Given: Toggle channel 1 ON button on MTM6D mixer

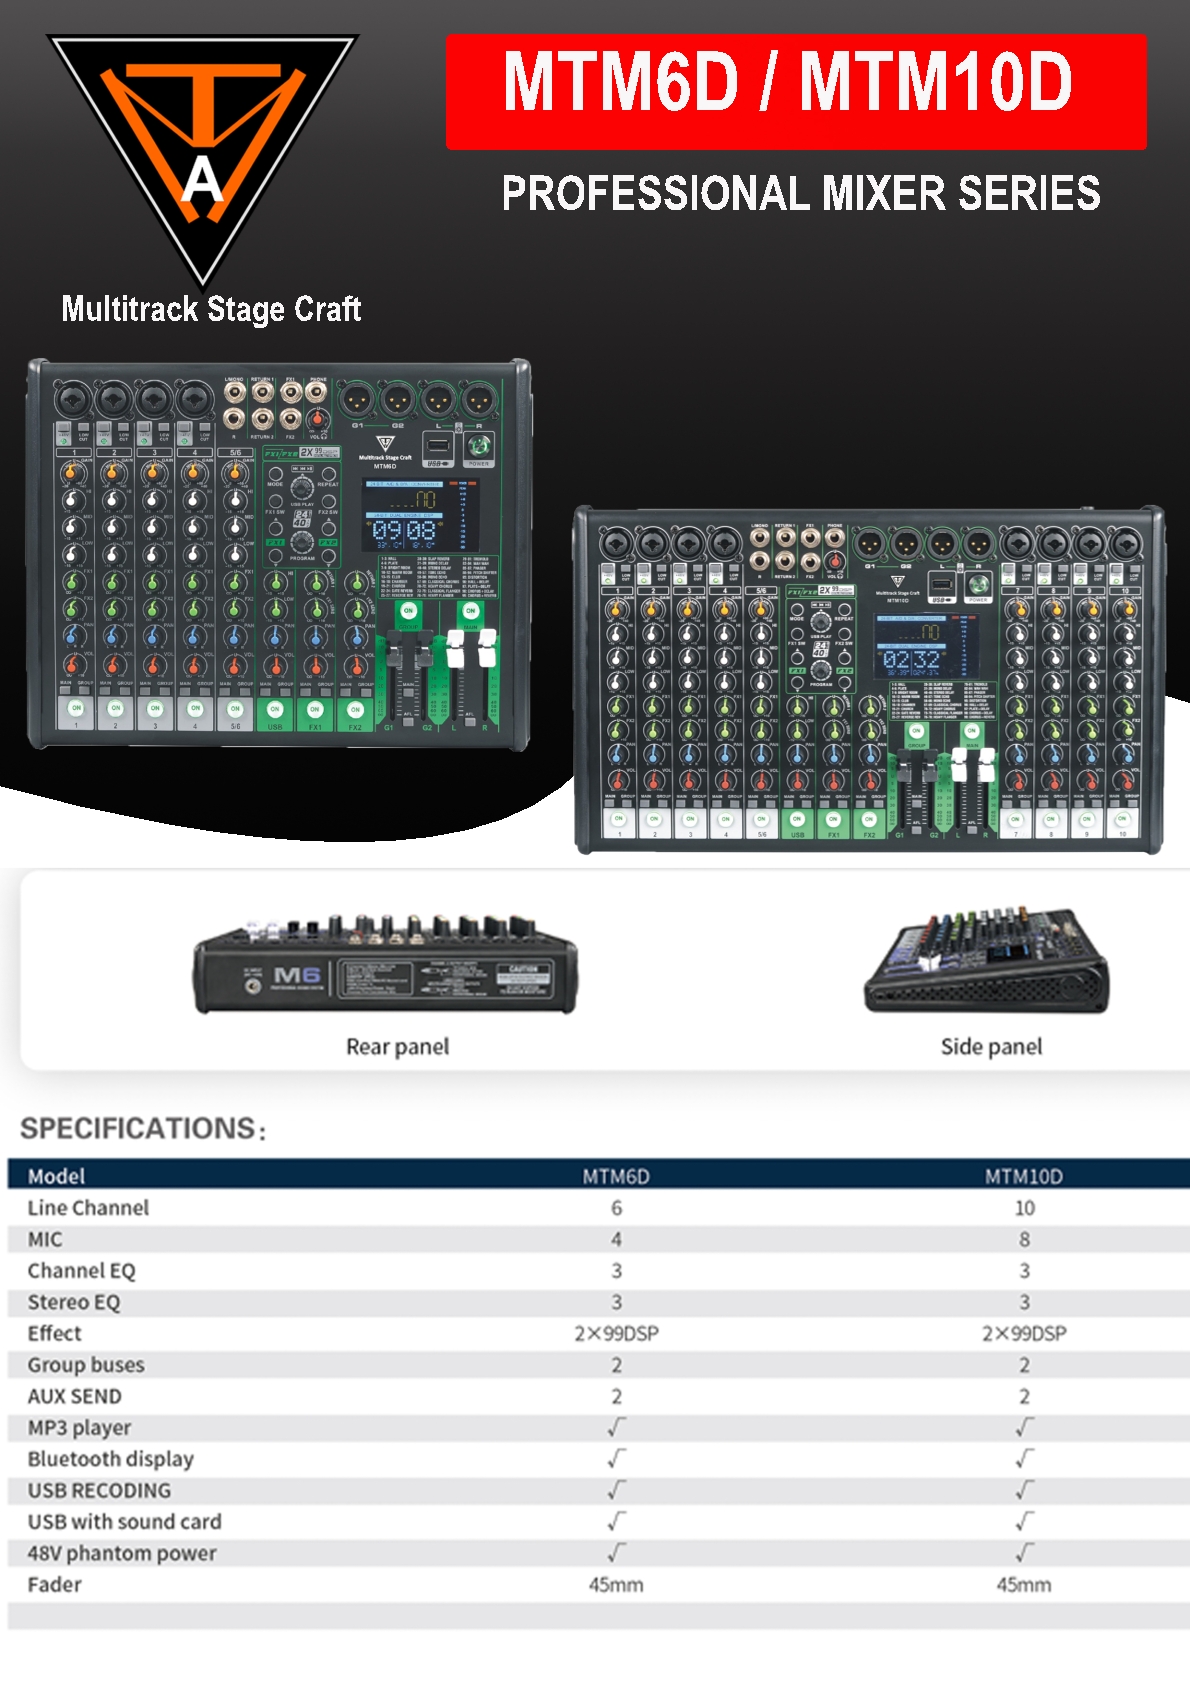Looking at the screenshot, I should (76, 708).
